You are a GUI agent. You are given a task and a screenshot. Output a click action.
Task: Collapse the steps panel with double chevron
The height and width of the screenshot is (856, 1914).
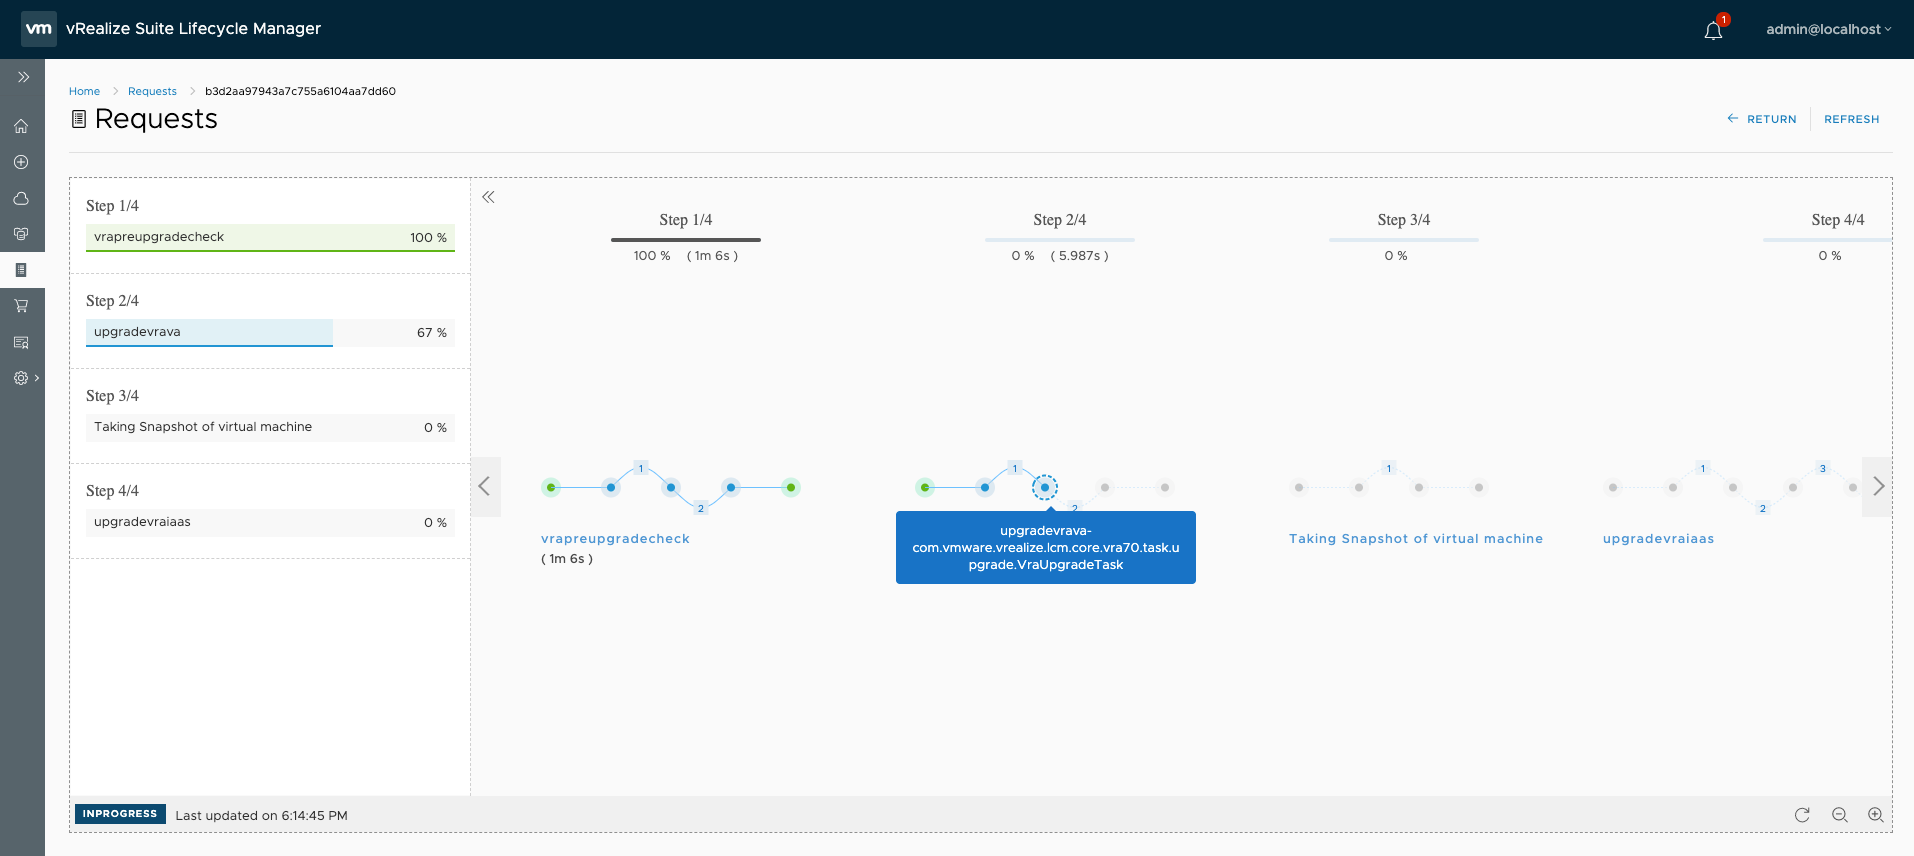pos(488,197)
